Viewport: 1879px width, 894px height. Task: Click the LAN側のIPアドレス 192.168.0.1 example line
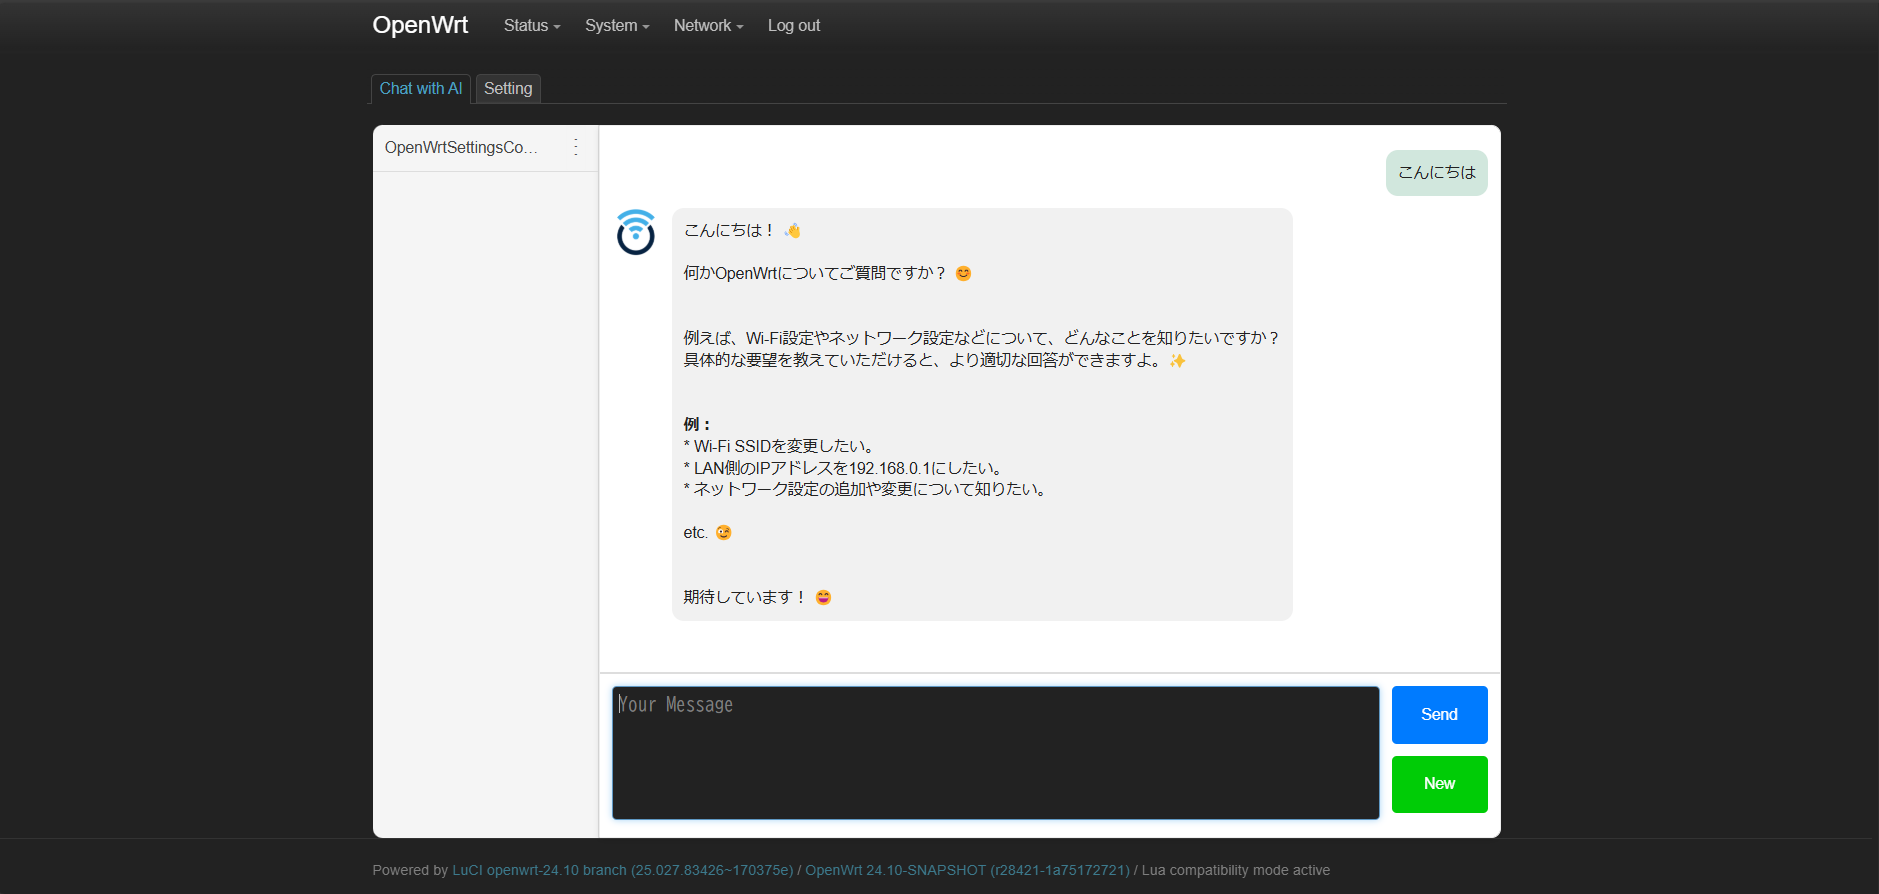pyautogui.click(x=845, y=468)
